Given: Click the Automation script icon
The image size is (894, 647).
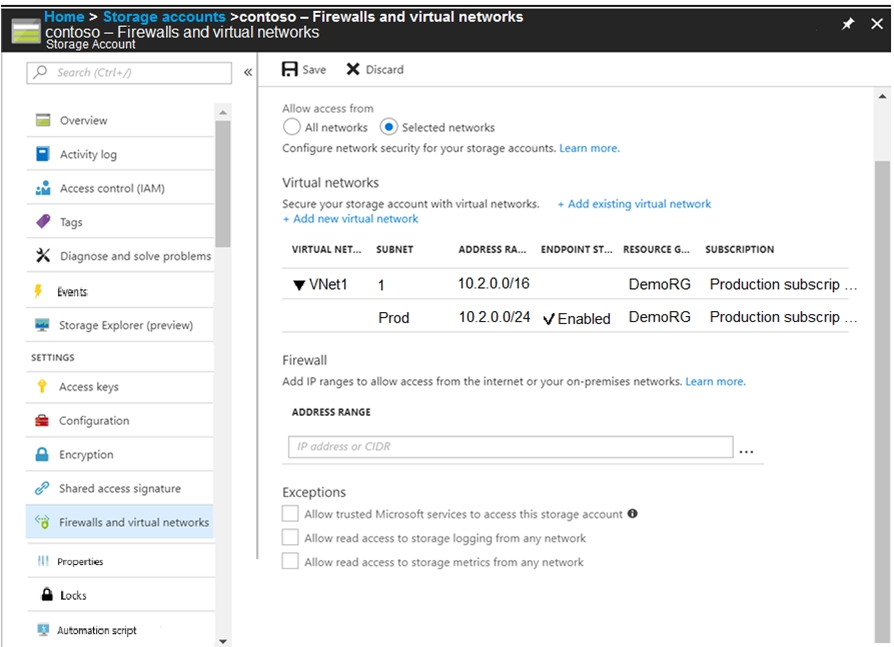Looking at the screenshot, I should coord(43,630).
